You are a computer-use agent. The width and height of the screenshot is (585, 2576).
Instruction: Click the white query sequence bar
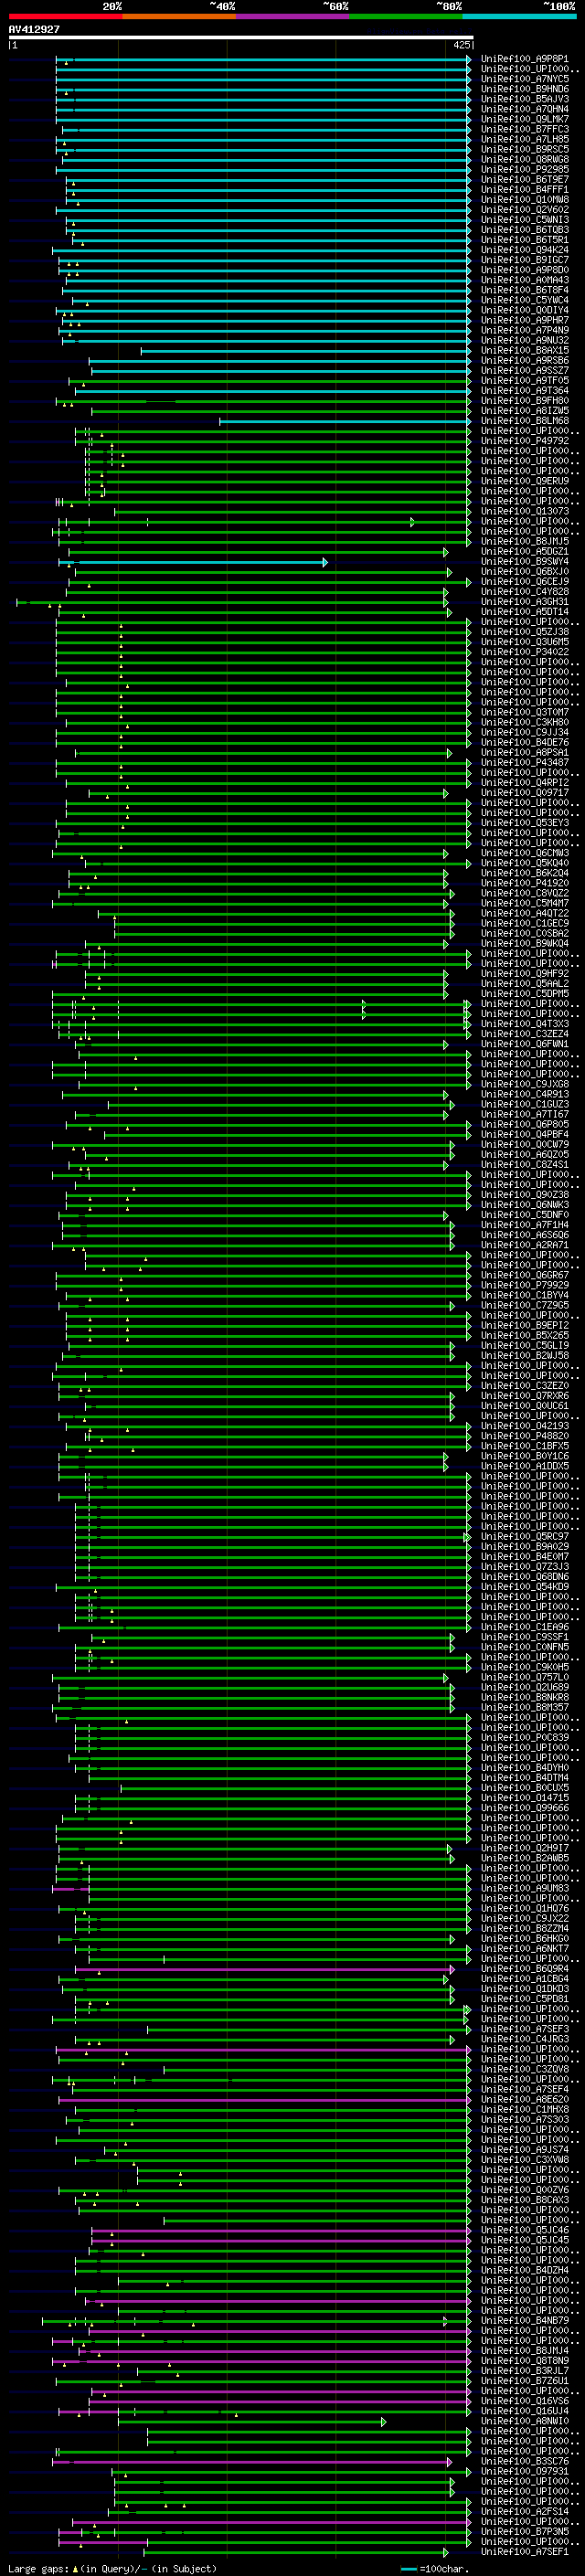point(241,38)
